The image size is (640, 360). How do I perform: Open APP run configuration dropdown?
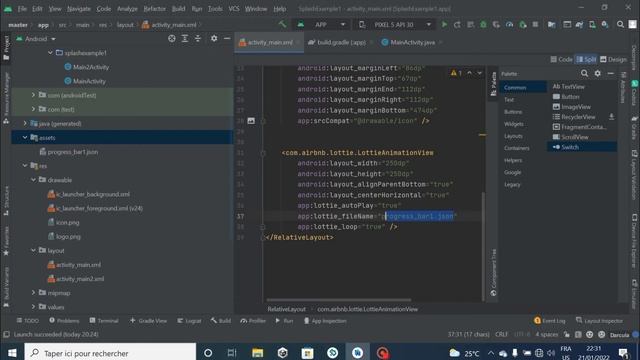click(322, 24)
